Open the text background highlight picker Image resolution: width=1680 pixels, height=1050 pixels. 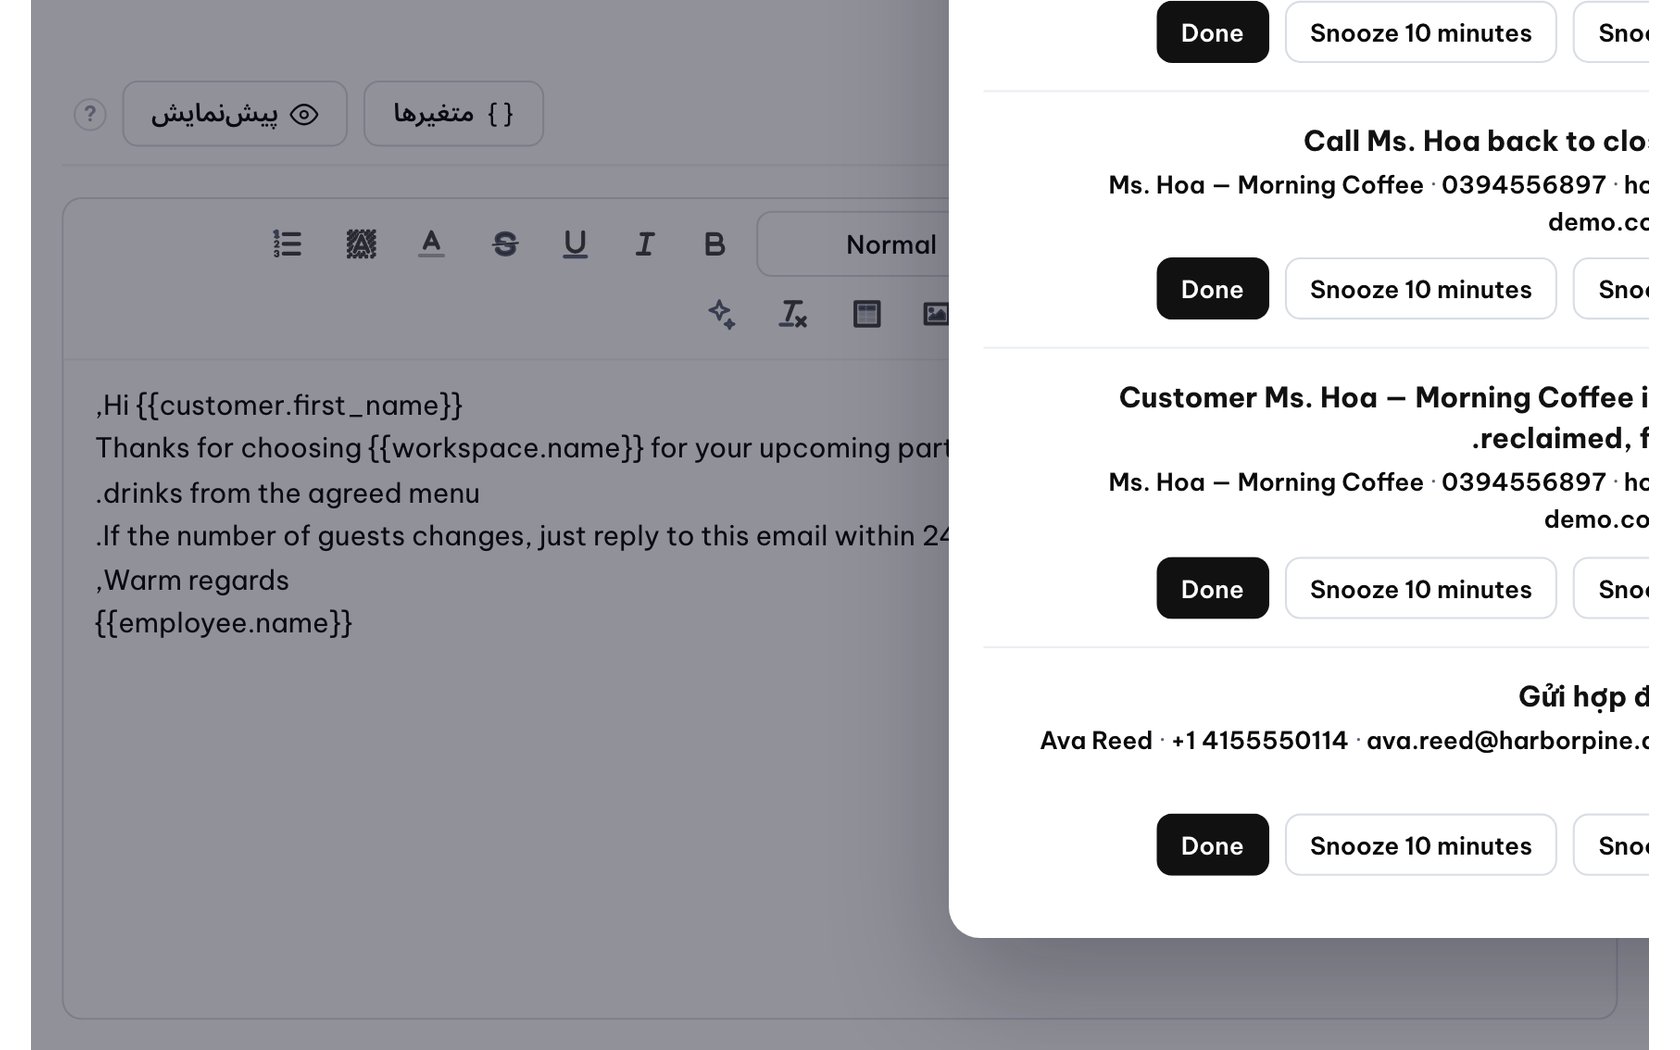point(361,244)
